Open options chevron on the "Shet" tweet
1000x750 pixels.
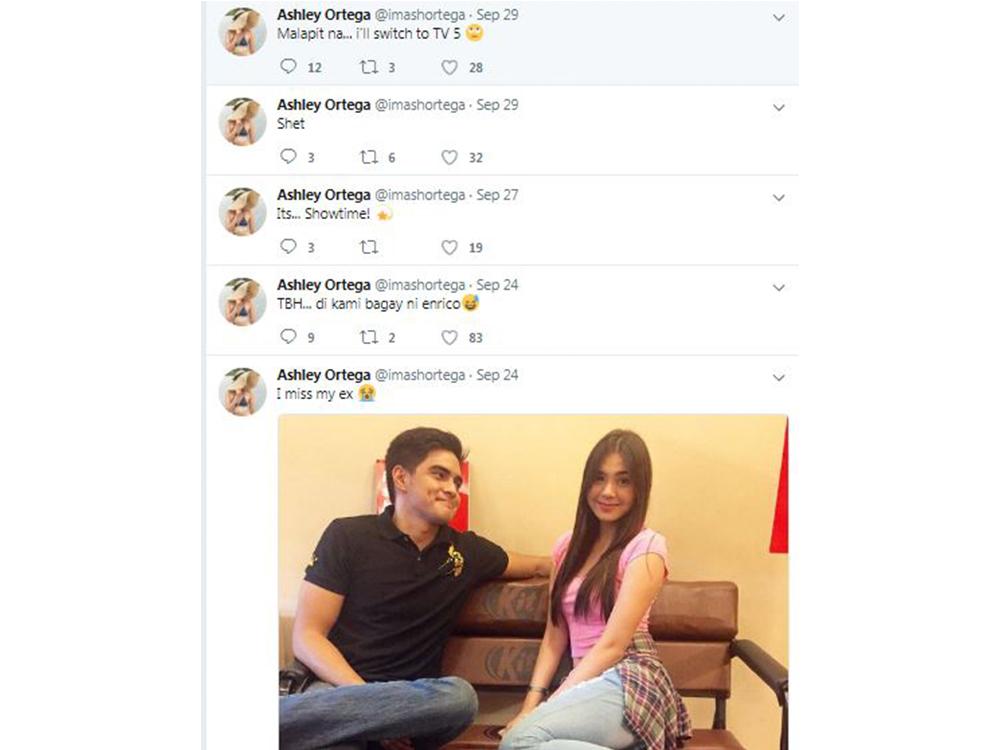[779, 108]
